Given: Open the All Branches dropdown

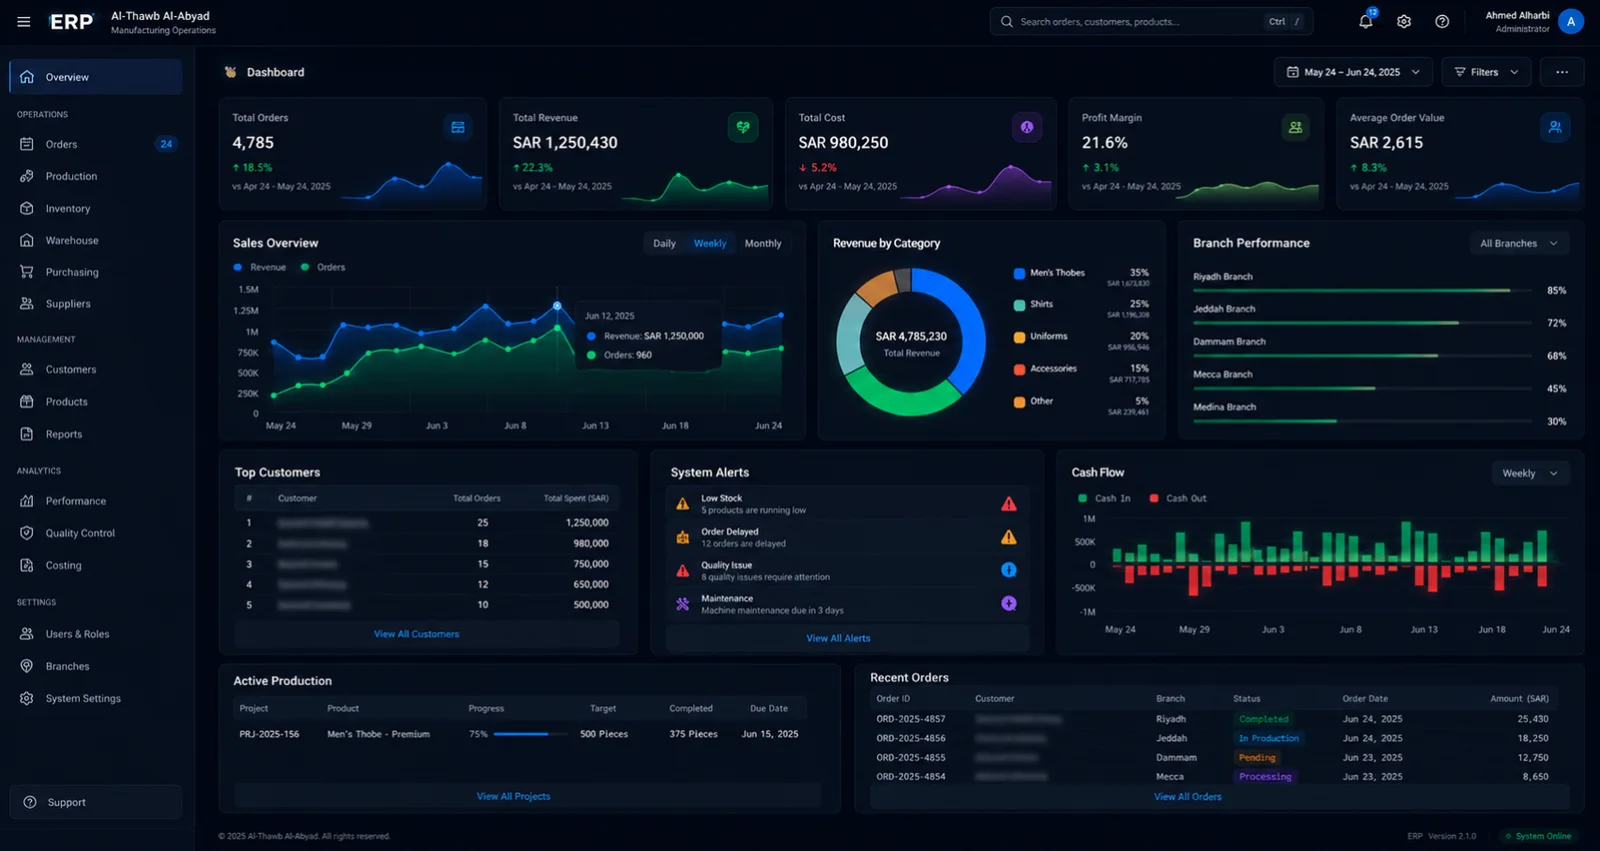Looking at the screenshot, I should [1519, 243].
